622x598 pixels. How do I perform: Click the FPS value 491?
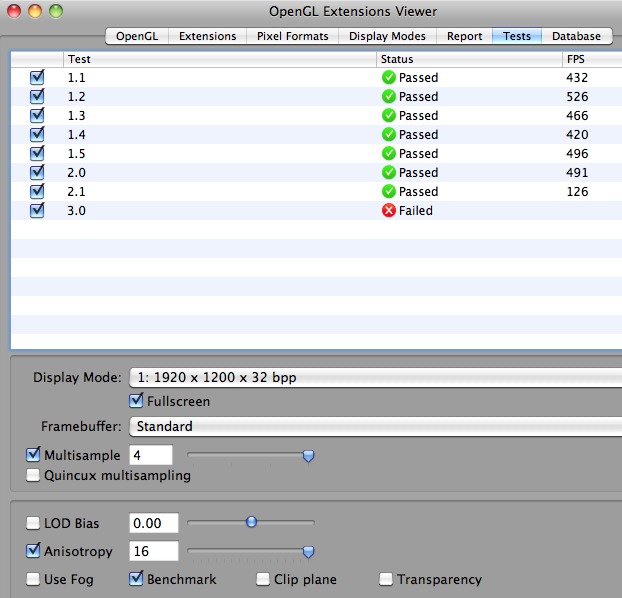577,173
